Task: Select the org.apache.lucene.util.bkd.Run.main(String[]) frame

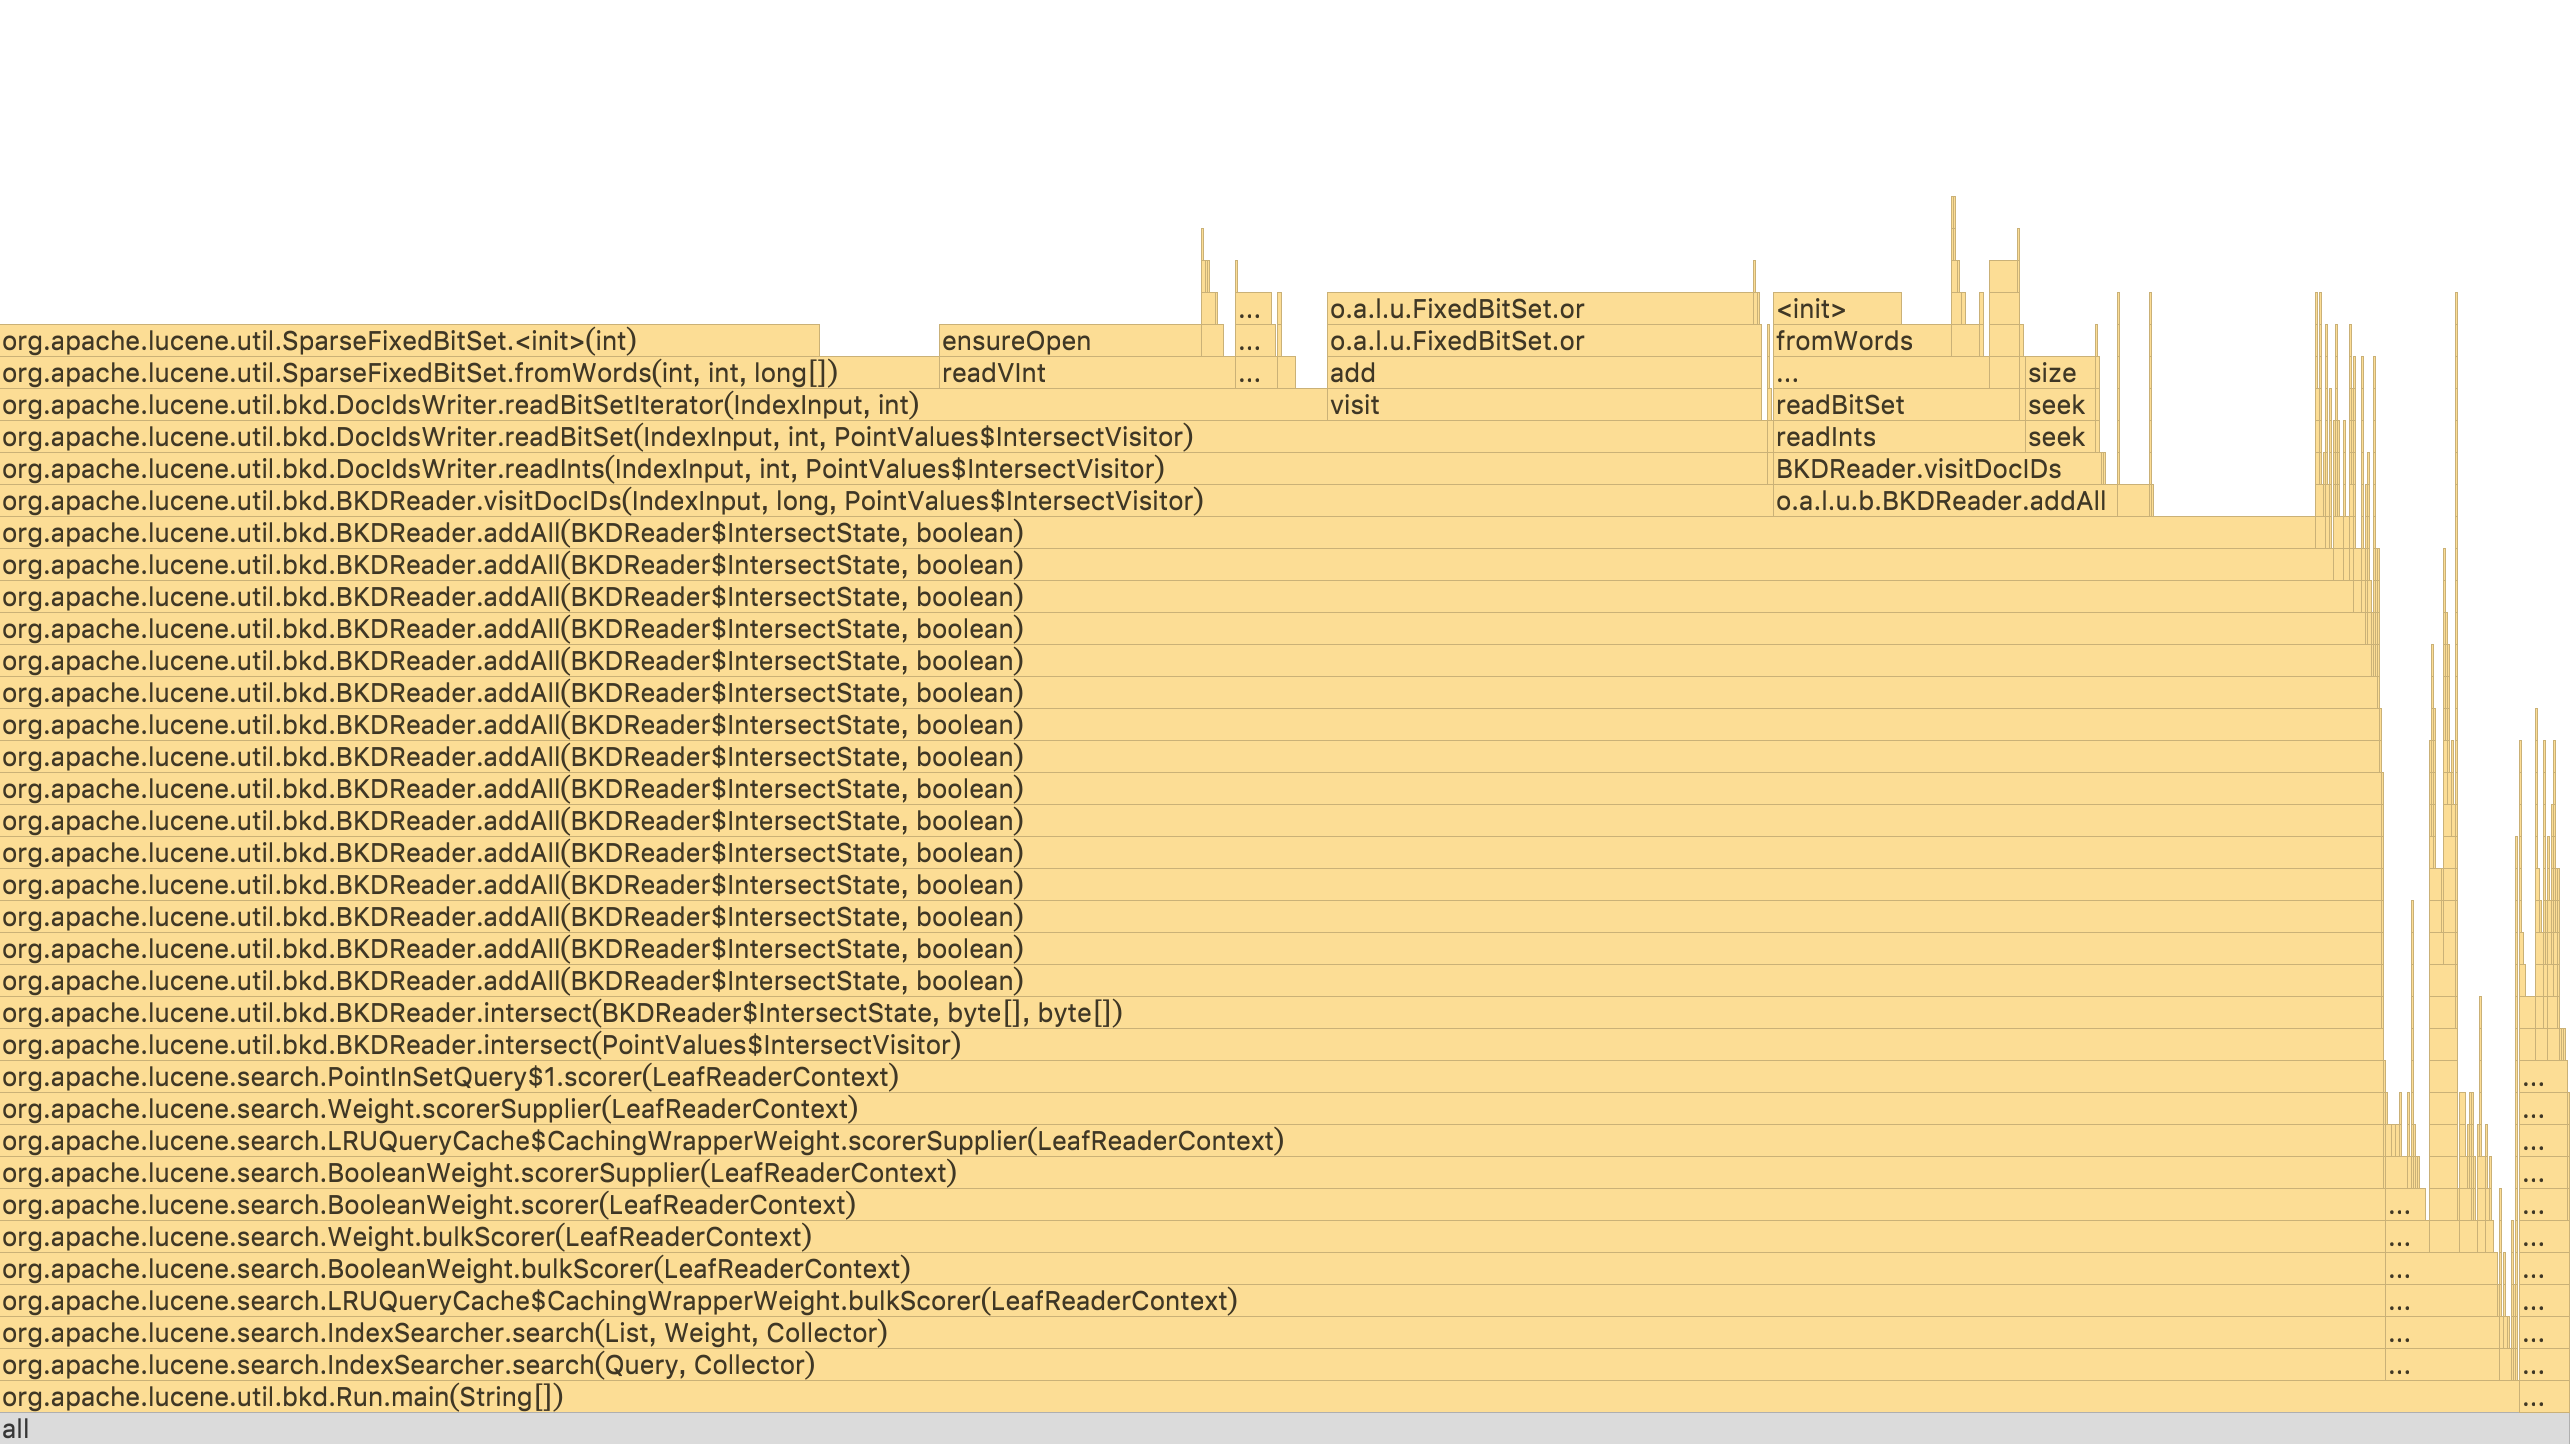Action: pyautogui.click(x=1259, y=1397)
